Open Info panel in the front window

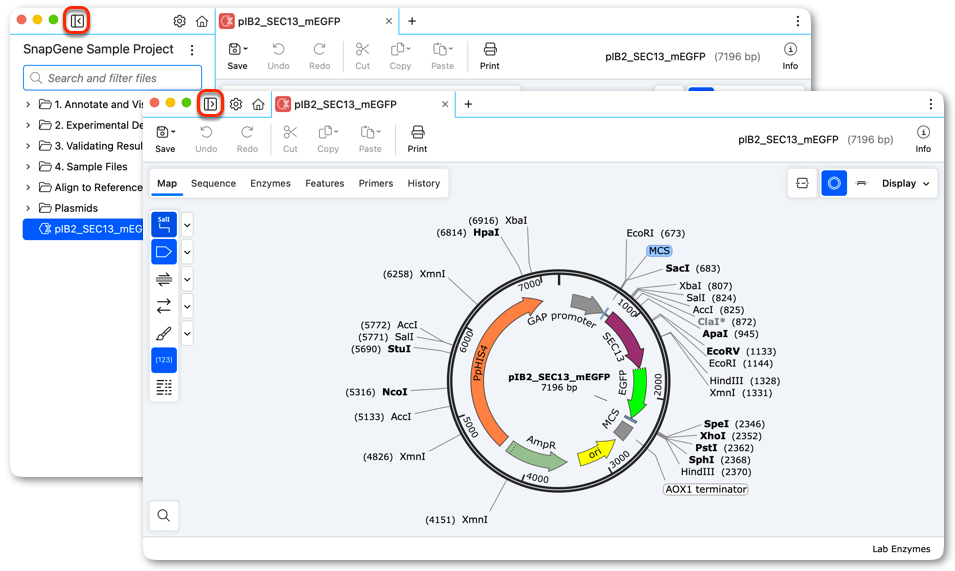[x=923, y=139]
